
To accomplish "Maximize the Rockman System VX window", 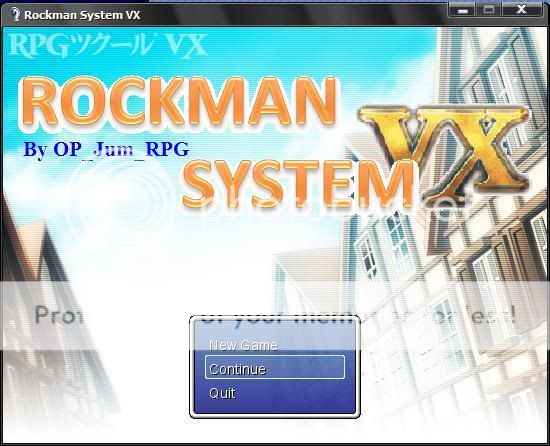I will point(489,10).
